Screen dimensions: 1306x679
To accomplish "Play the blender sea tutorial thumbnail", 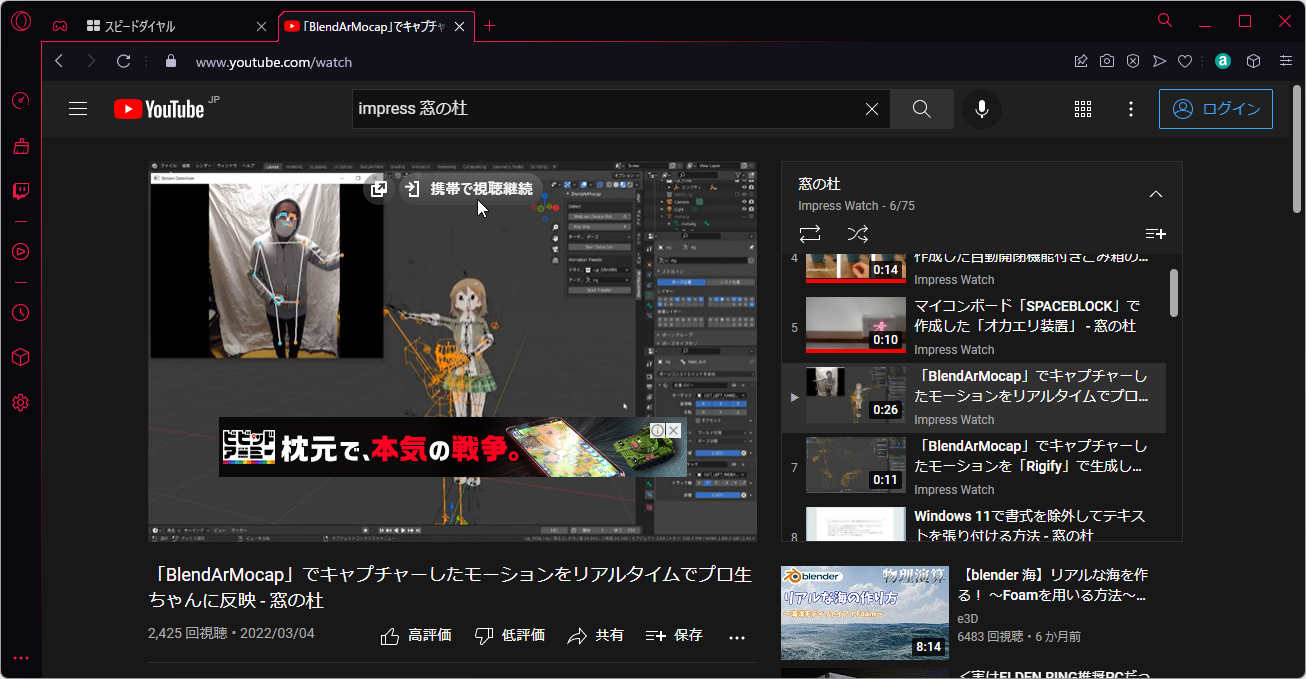I will (864, 612).
